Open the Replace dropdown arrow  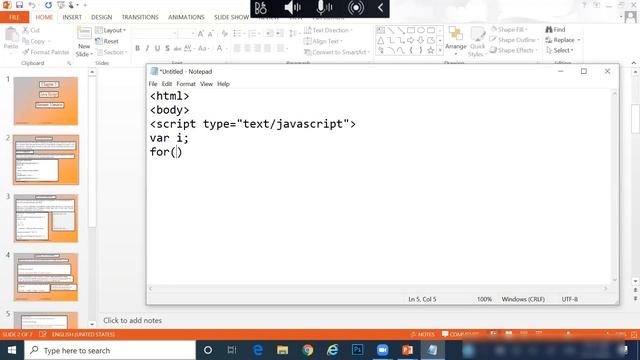coord(579,40)
